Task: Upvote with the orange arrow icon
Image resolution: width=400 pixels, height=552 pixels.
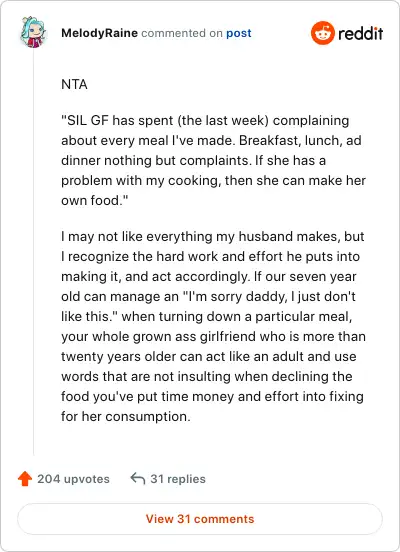Action: (25, 478)
